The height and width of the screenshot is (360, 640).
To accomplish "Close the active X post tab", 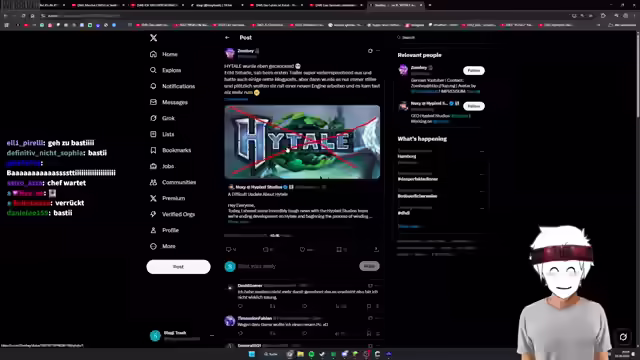I will click(x=421, y=5).
